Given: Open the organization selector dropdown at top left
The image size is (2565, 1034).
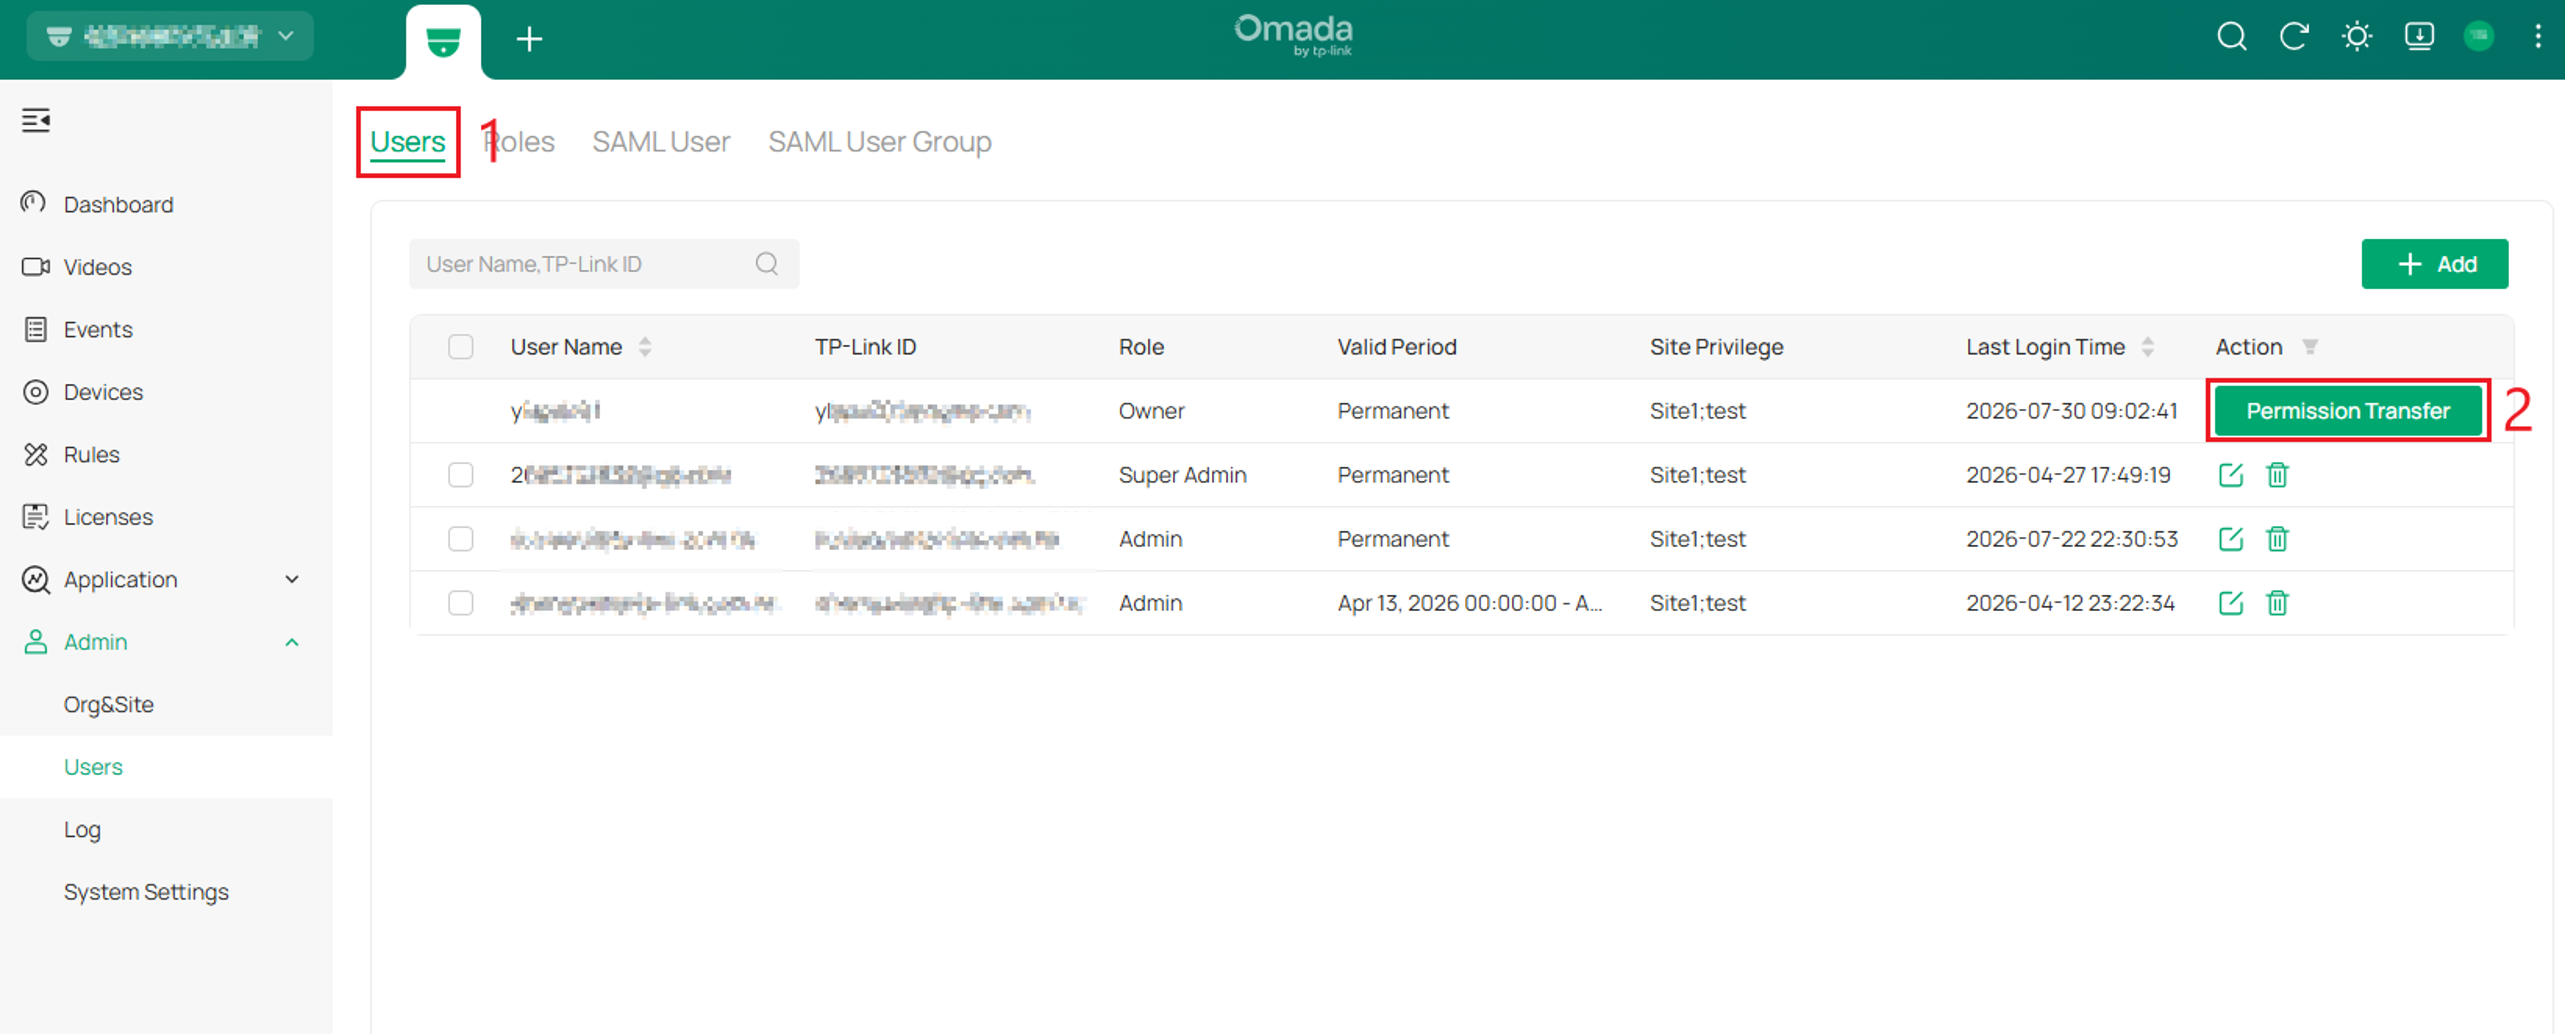Looking at the screenshot, I should [170, 37].
